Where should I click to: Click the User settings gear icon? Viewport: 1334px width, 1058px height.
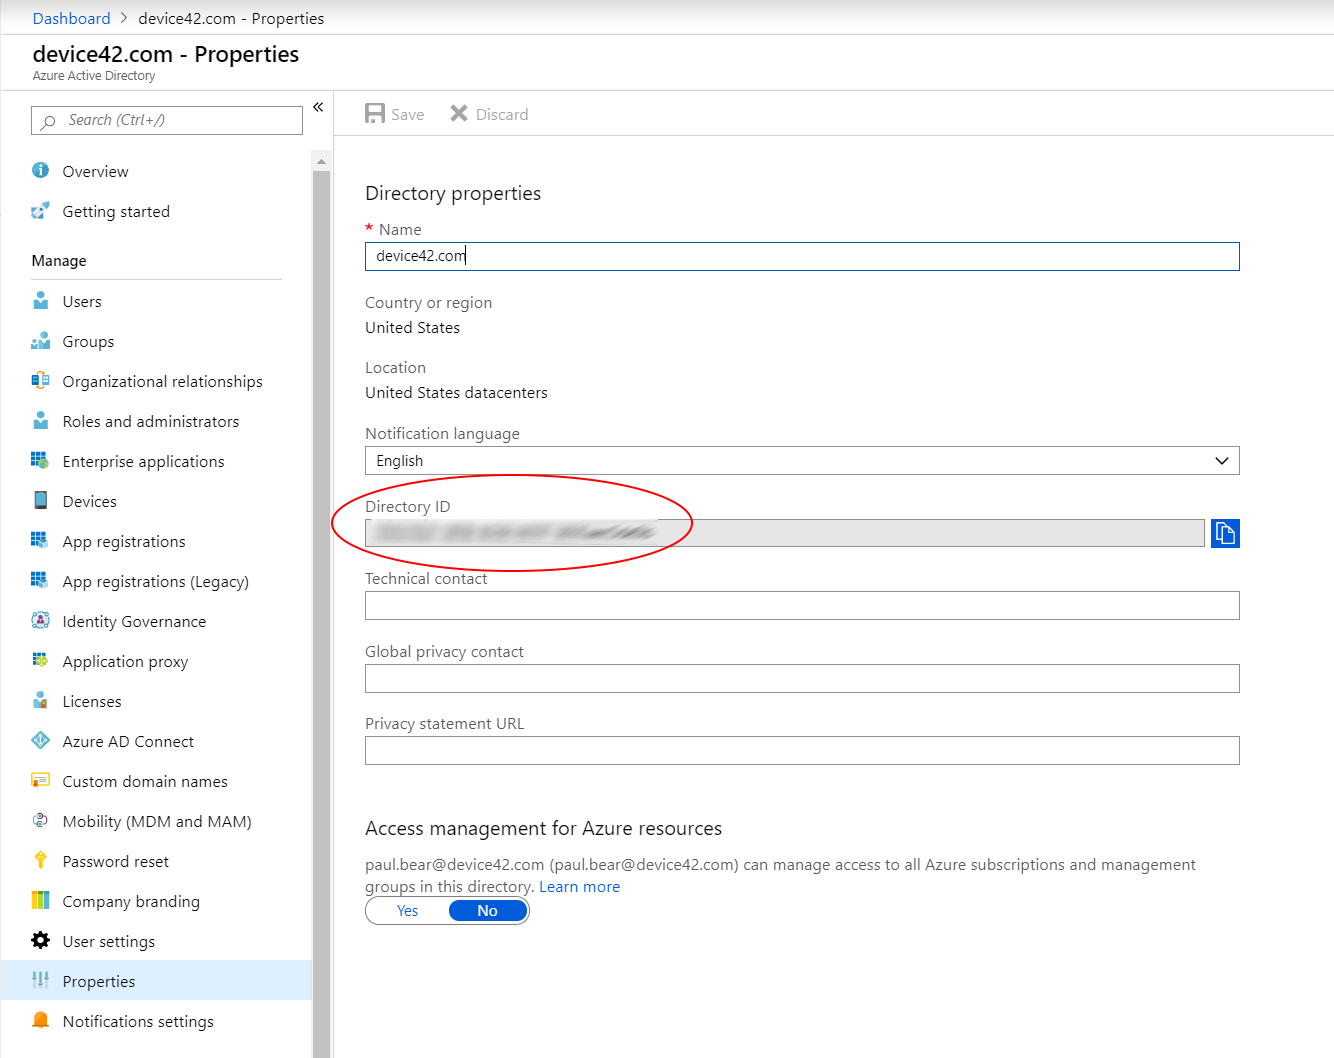pyautogui.click(x=40, y=941)
